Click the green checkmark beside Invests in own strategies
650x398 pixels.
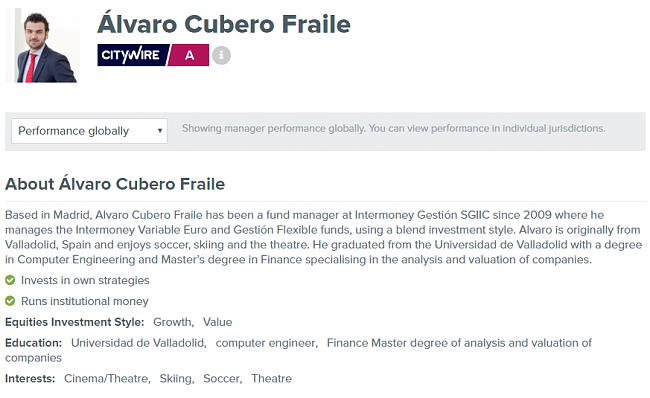(10, 280)
